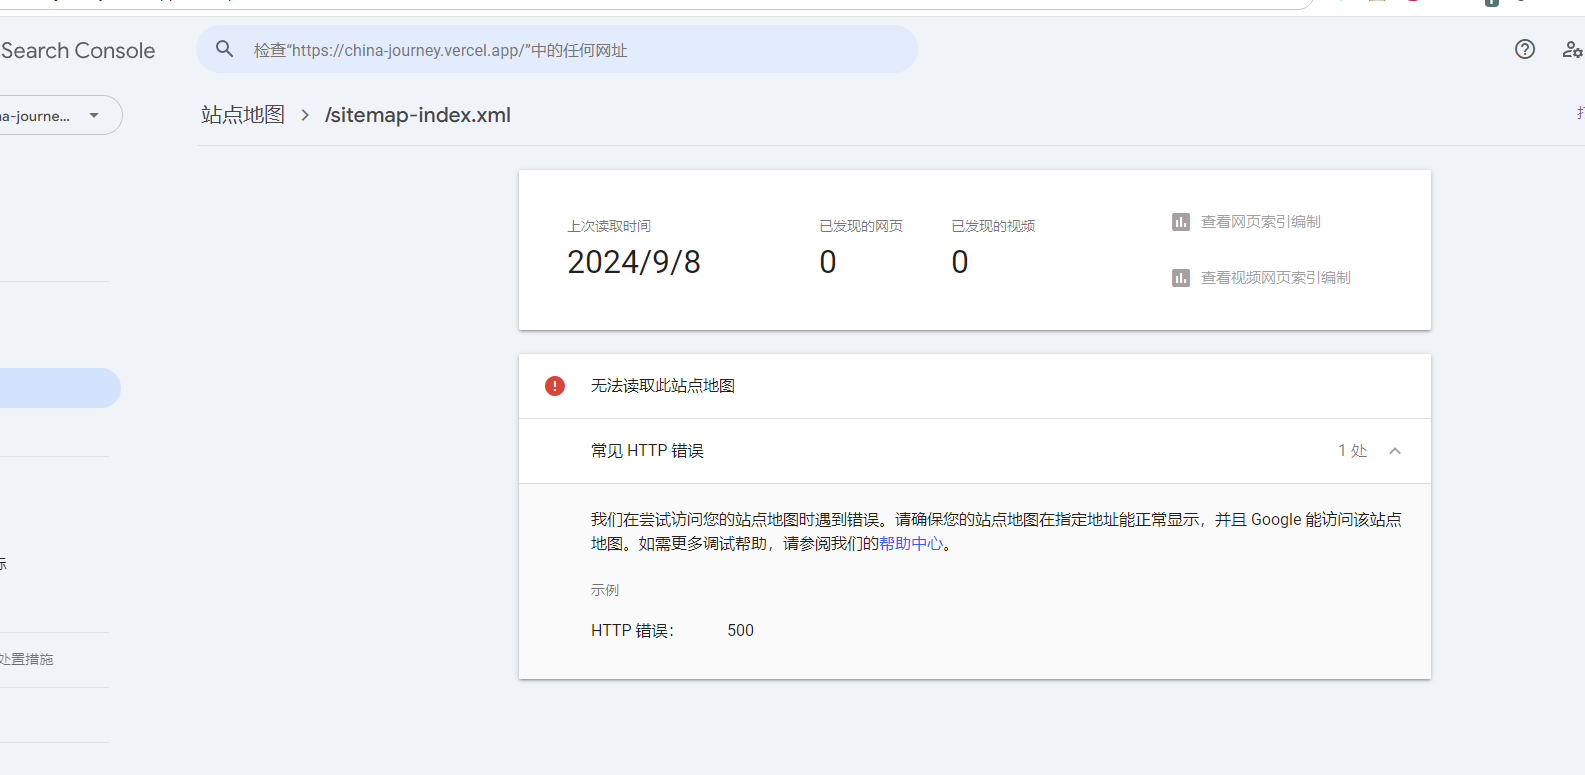Open the help question mark icon

[1525, 49]
